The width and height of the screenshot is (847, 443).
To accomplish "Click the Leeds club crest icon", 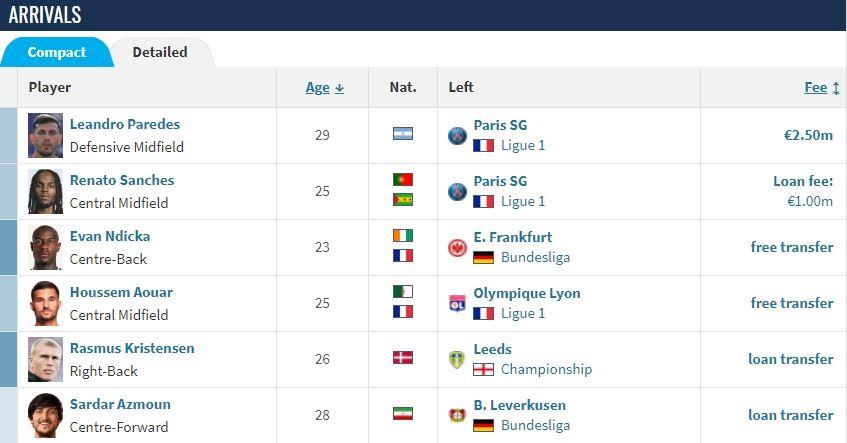I will pyautogui.click(x=457, y=360).
